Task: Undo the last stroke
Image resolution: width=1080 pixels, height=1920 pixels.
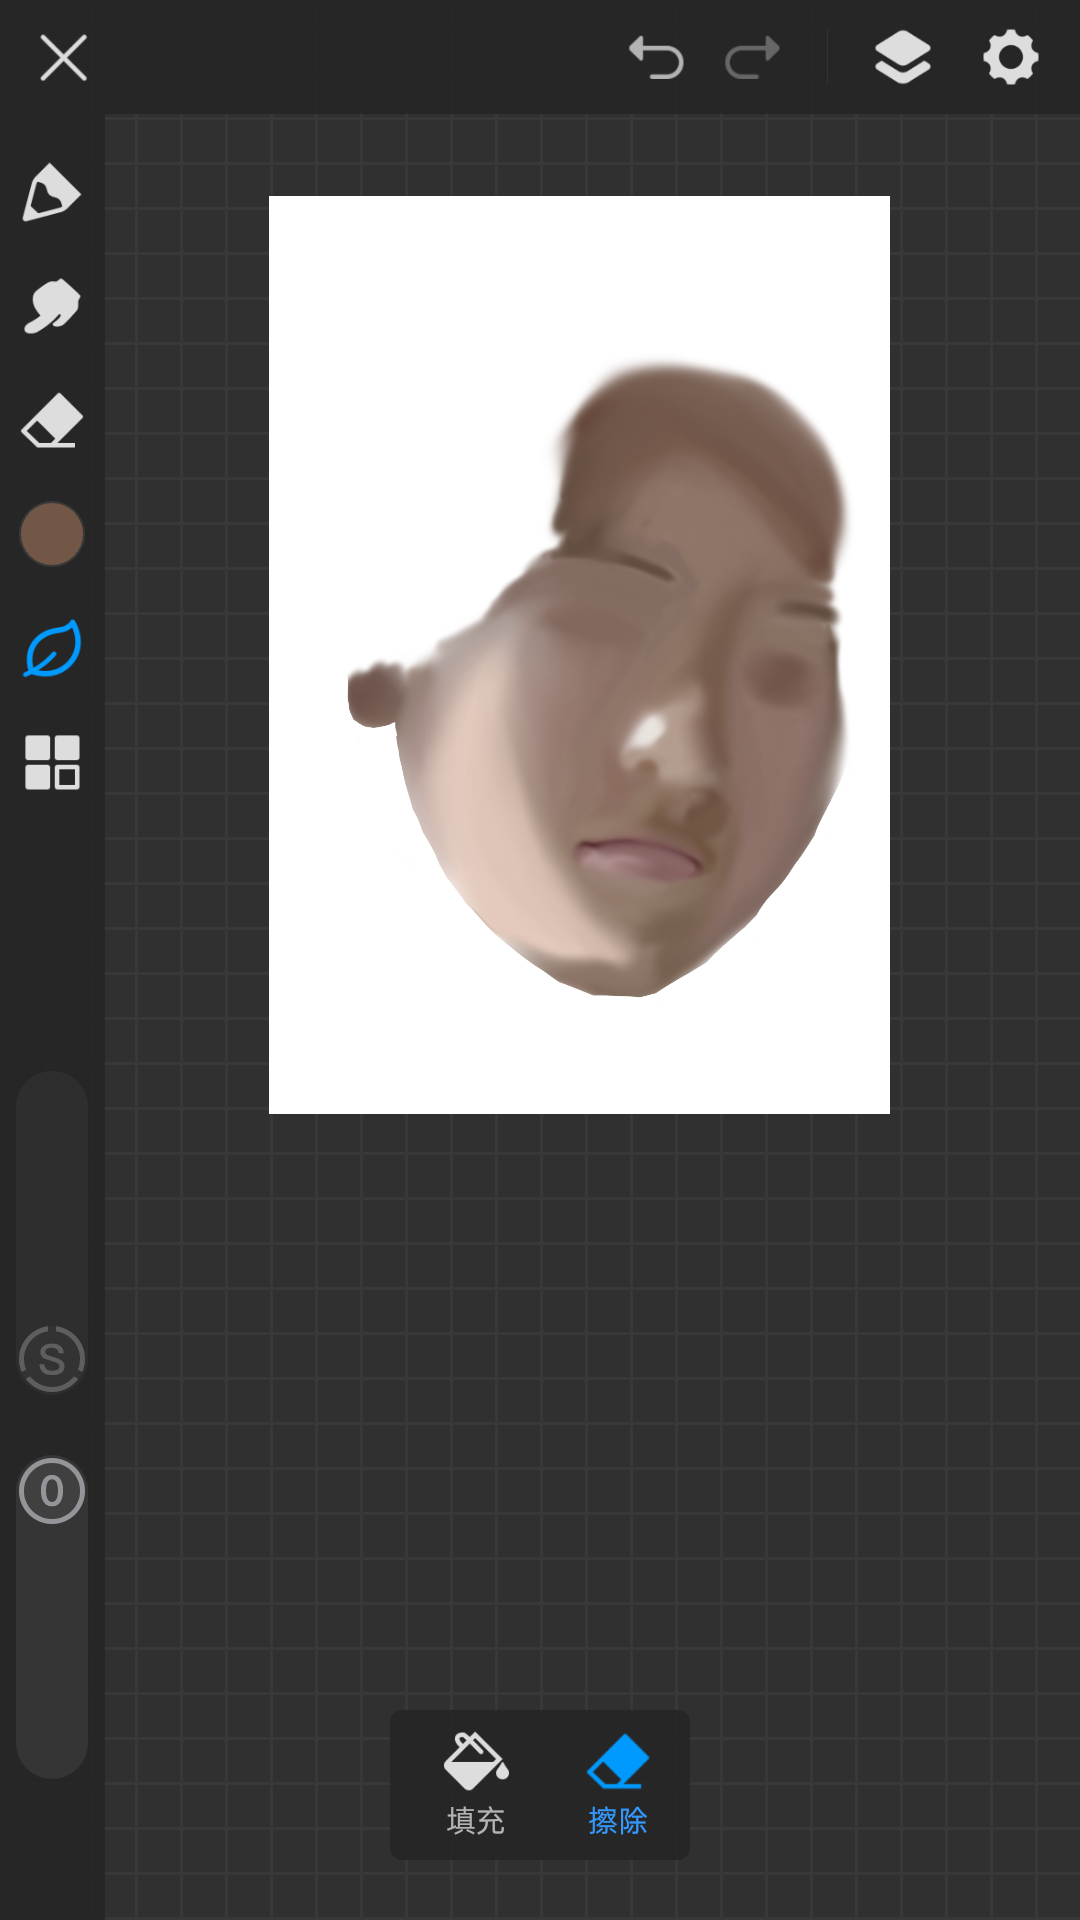Action: tap(656, 57)
